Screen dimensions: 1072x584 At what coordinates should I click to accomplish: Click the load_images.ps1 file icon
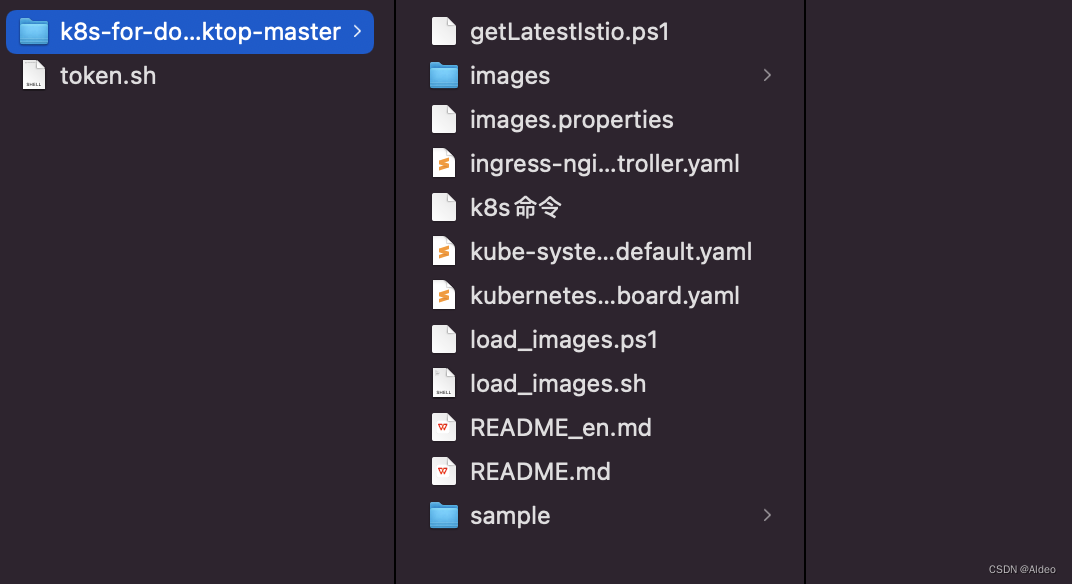444,339
